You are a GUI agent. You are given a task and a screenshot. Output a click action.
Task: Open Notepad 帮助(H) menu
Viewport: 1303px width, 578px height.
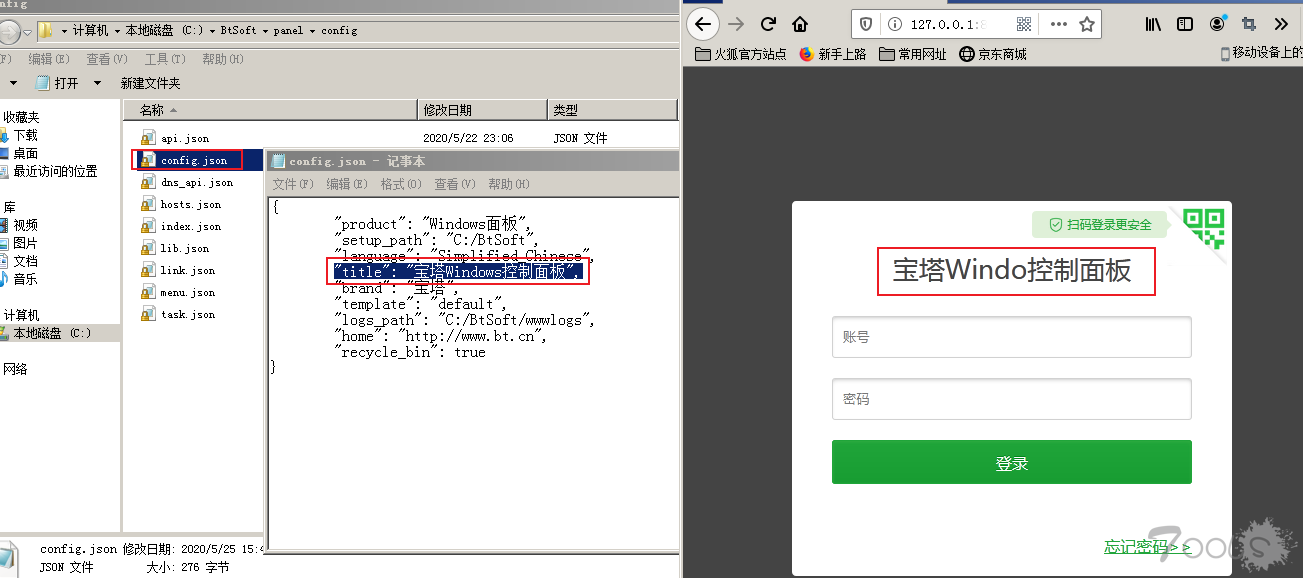[509, 184]
